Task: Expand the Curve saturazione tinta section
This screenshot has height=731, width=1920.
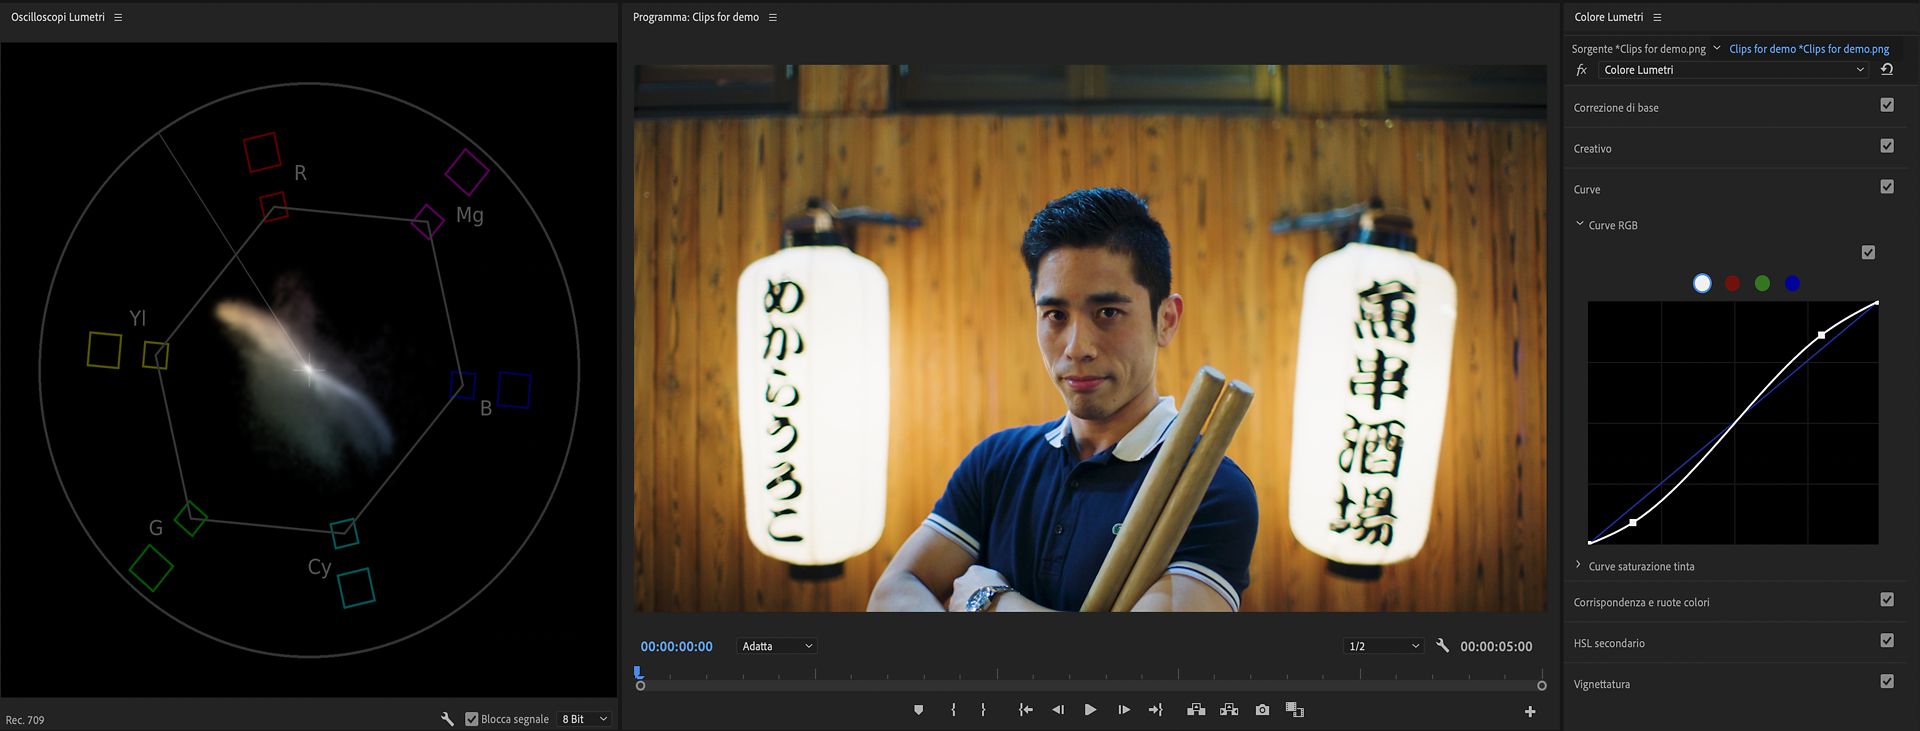Action: pyautogui.click(x=1579, y=566)
